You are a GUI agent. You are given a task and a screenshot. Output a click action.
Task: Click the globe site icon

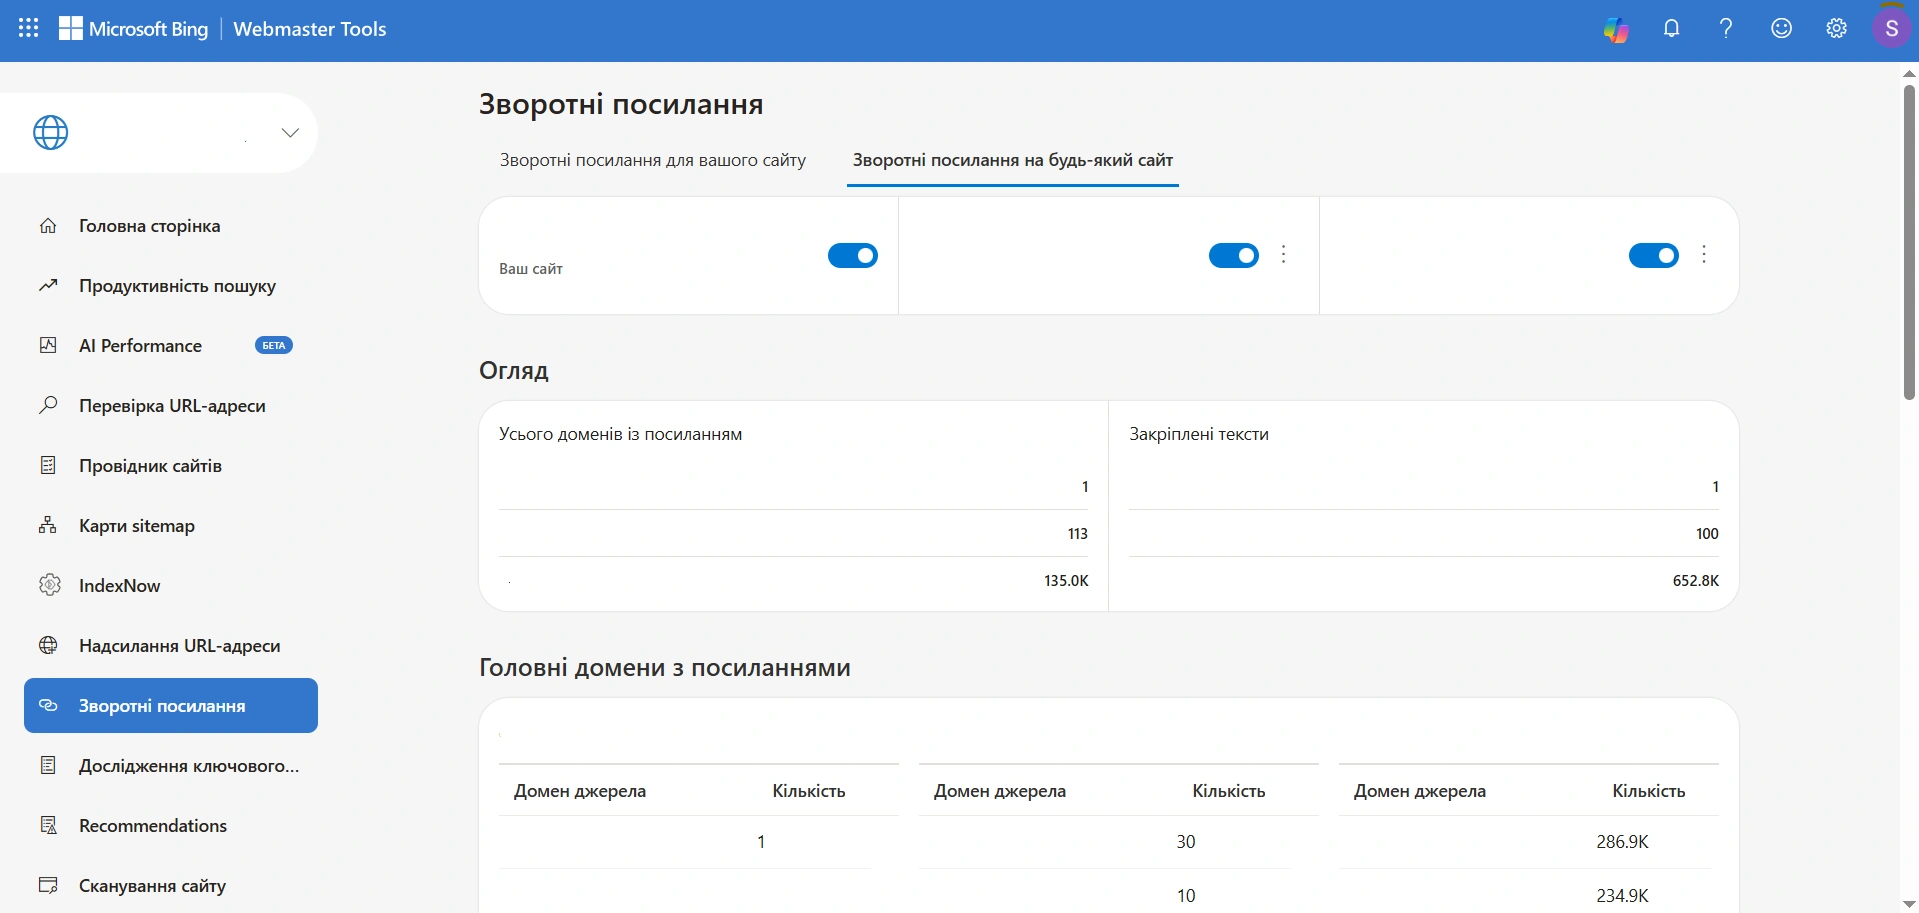(51, 132)
